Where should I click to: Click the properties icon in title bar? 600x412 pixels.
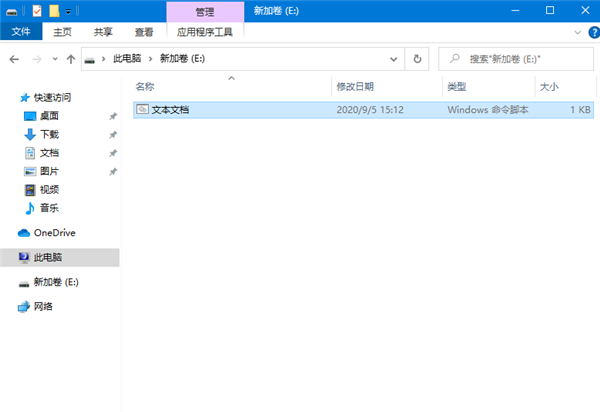37,10
